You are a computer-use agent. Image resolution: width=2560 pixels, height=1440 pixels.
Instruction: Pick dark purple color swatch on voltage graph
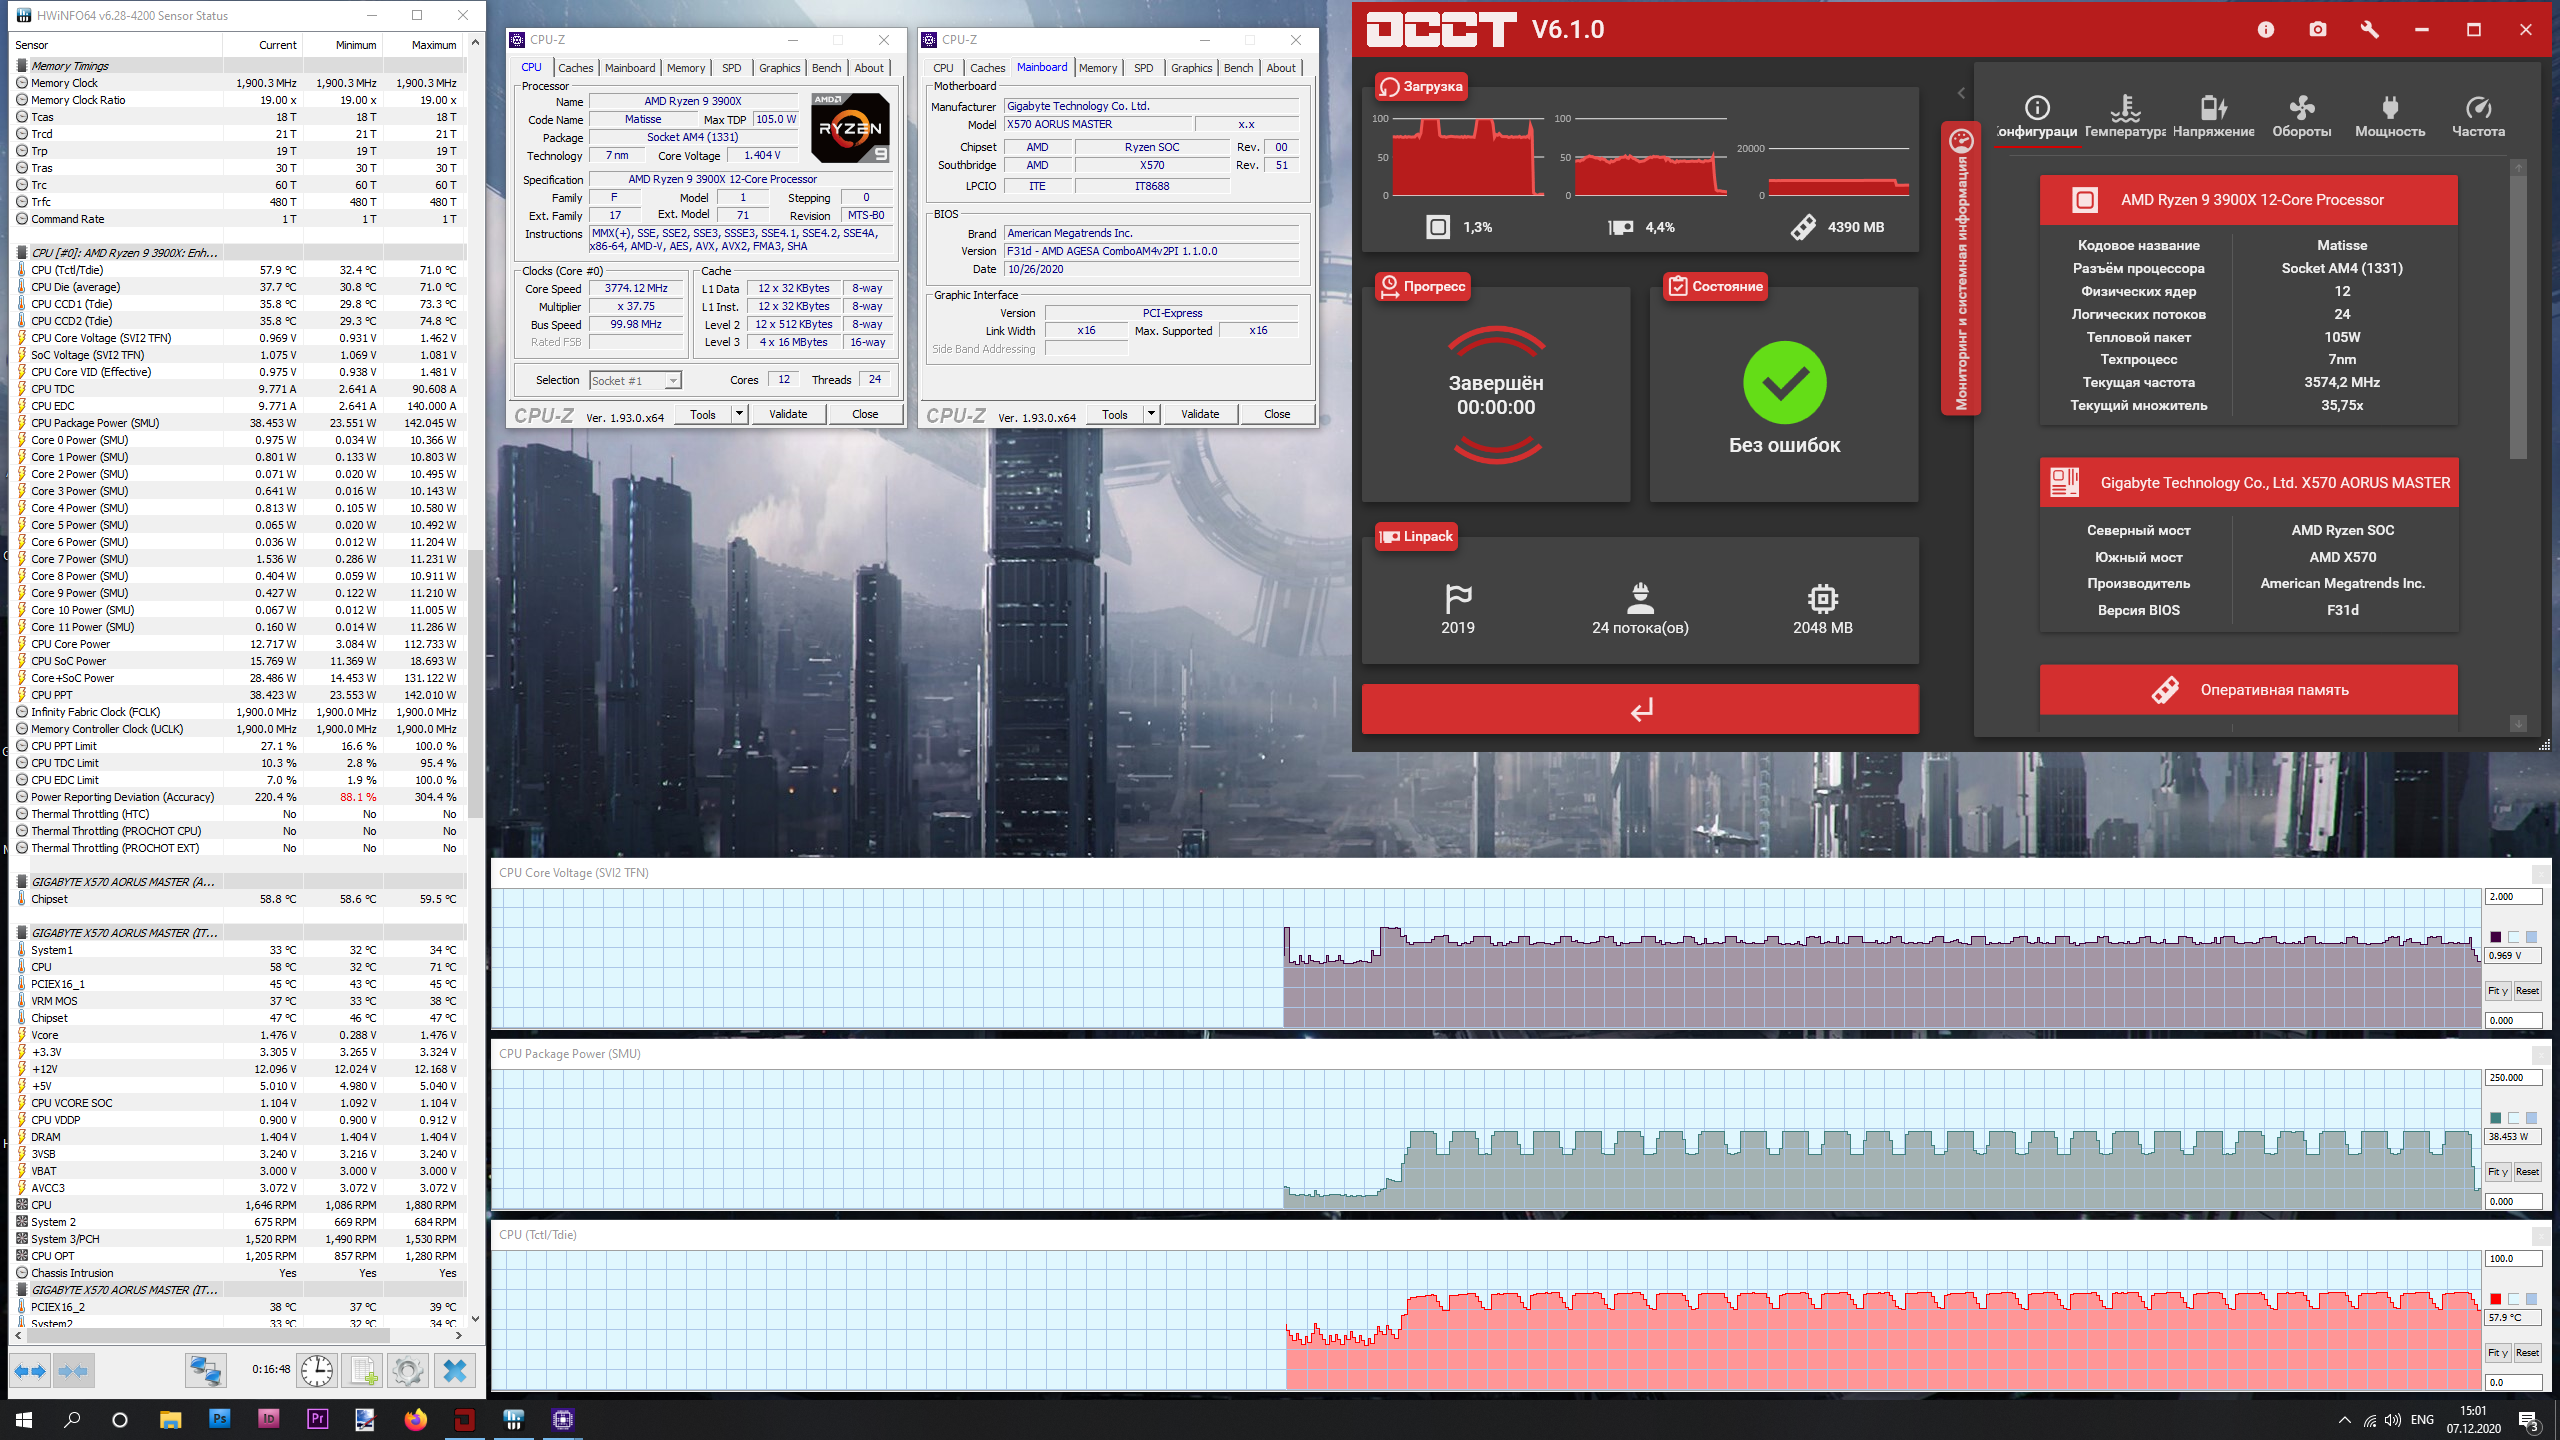point(2496,937)
